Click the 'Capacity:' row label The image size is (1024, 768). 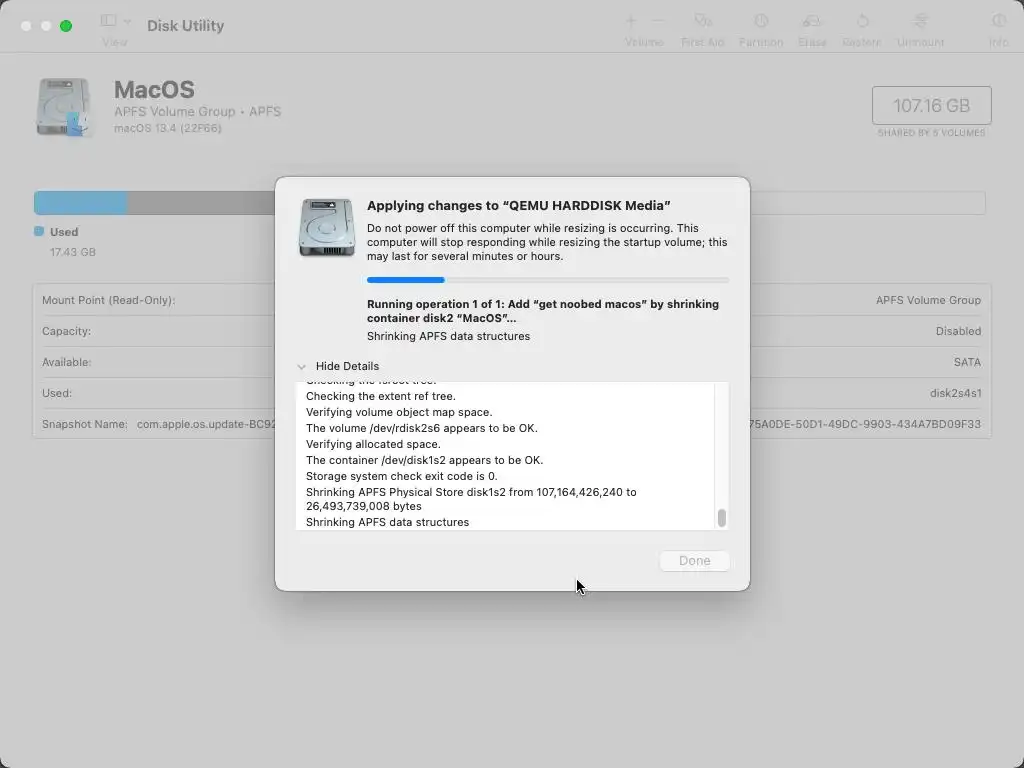[x=67, y=331]
